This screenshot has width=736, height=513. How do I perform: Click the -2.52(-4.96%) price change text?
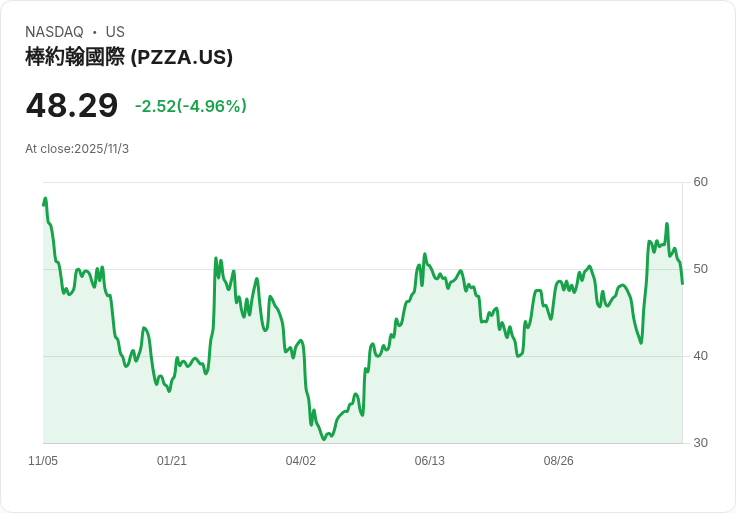pyautogui.click(x=191, y=106)
